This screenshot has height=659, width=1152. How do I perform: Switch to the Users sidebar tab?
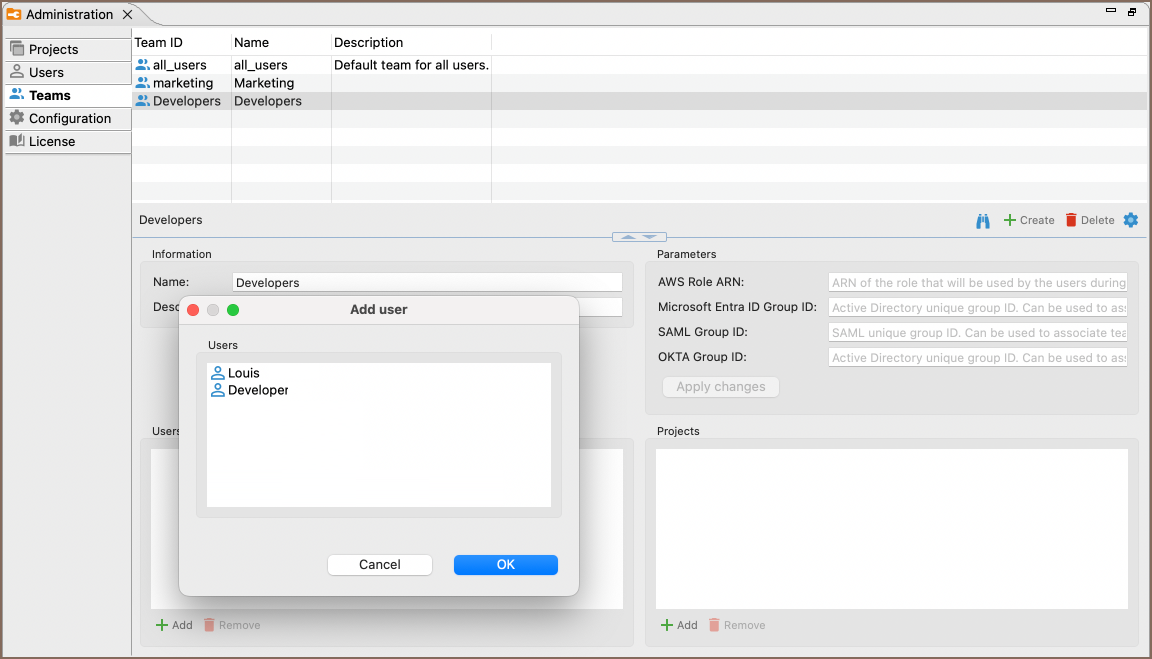46,72
